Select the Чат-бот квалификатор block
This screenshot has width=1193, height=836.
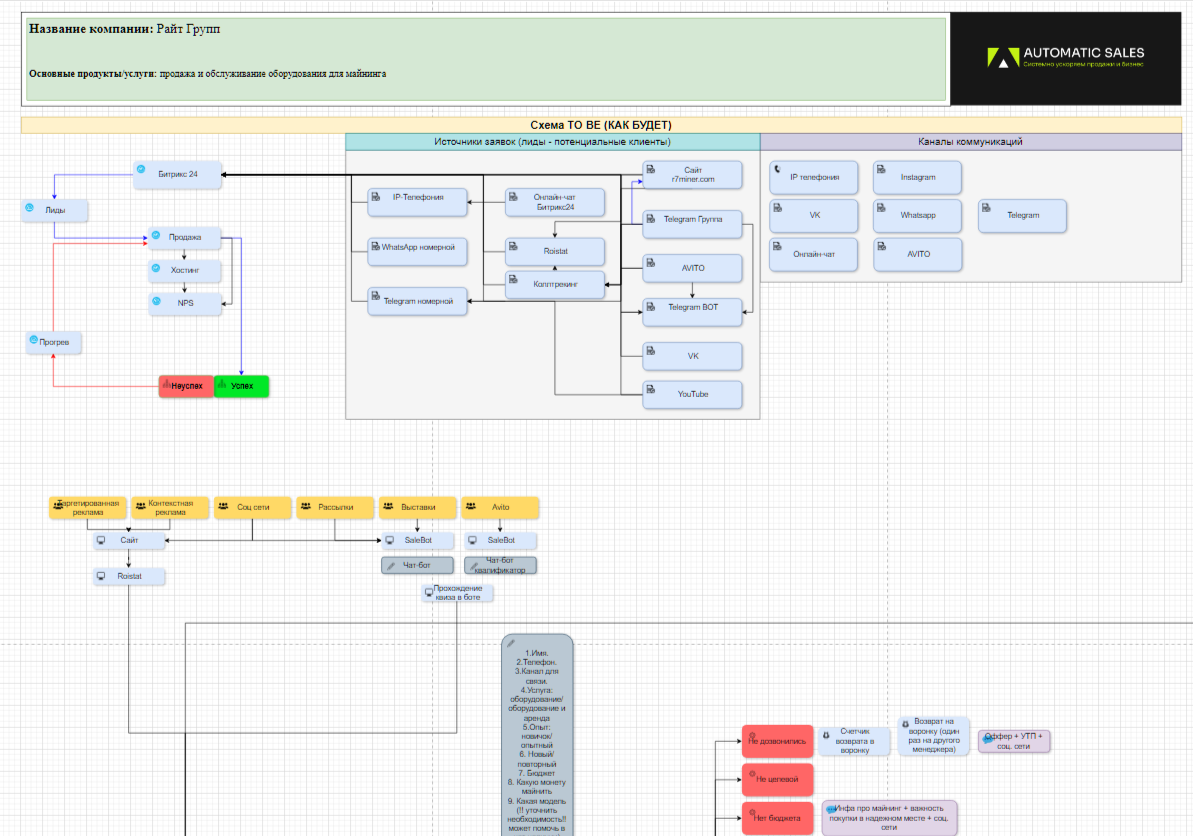click(x=501, y=565)
